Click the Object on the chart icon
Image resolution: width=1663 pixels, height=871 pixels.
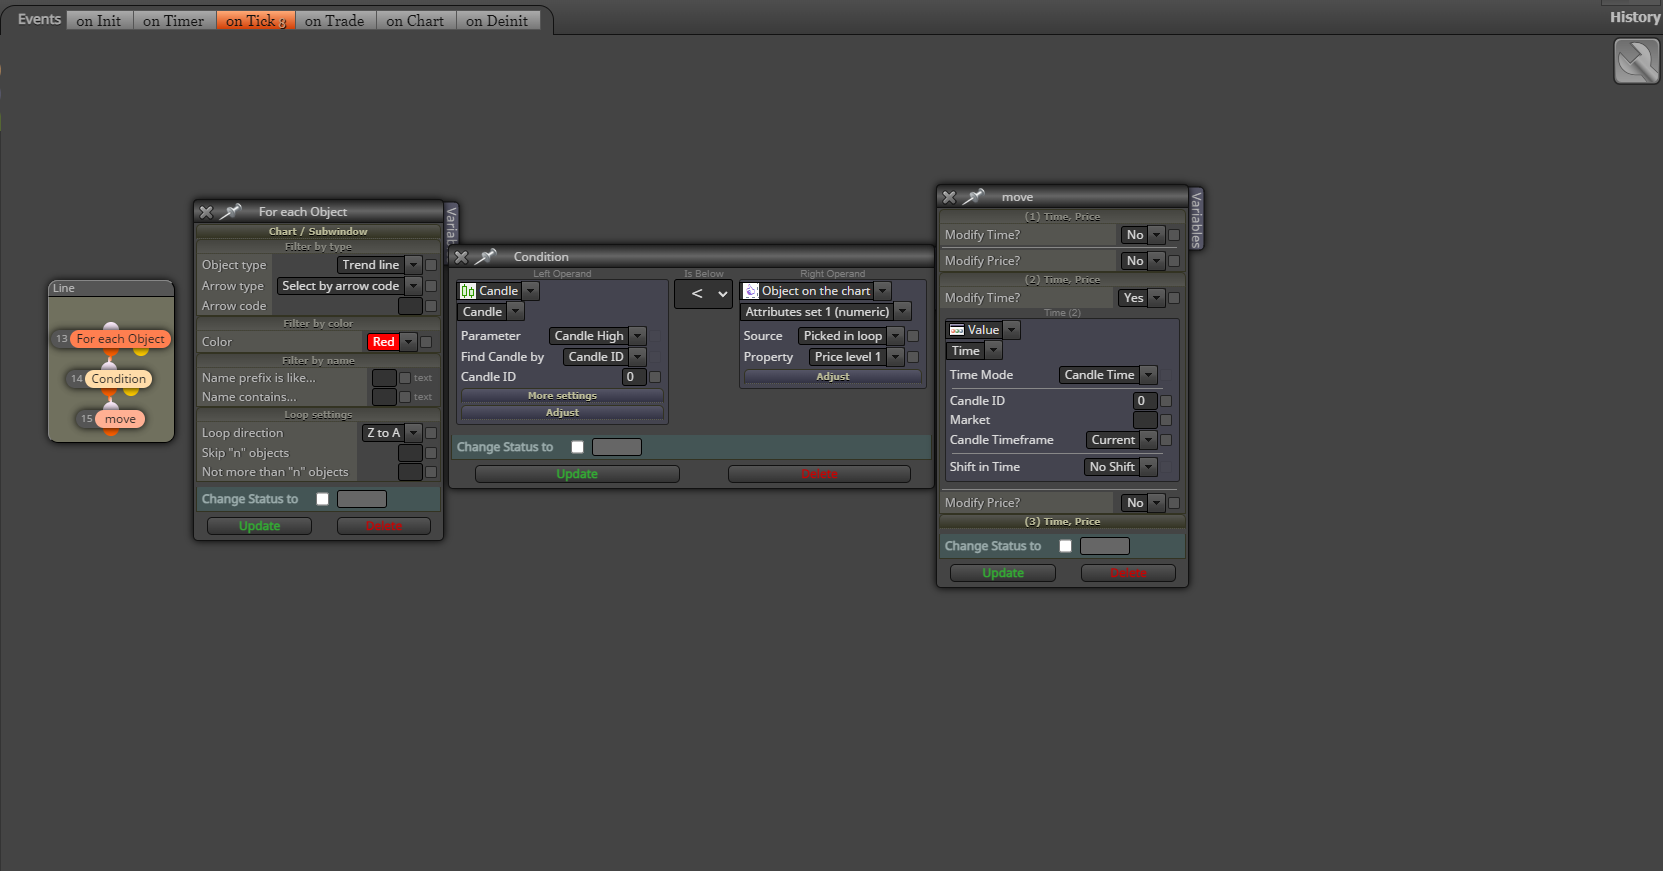pos(751,291)
